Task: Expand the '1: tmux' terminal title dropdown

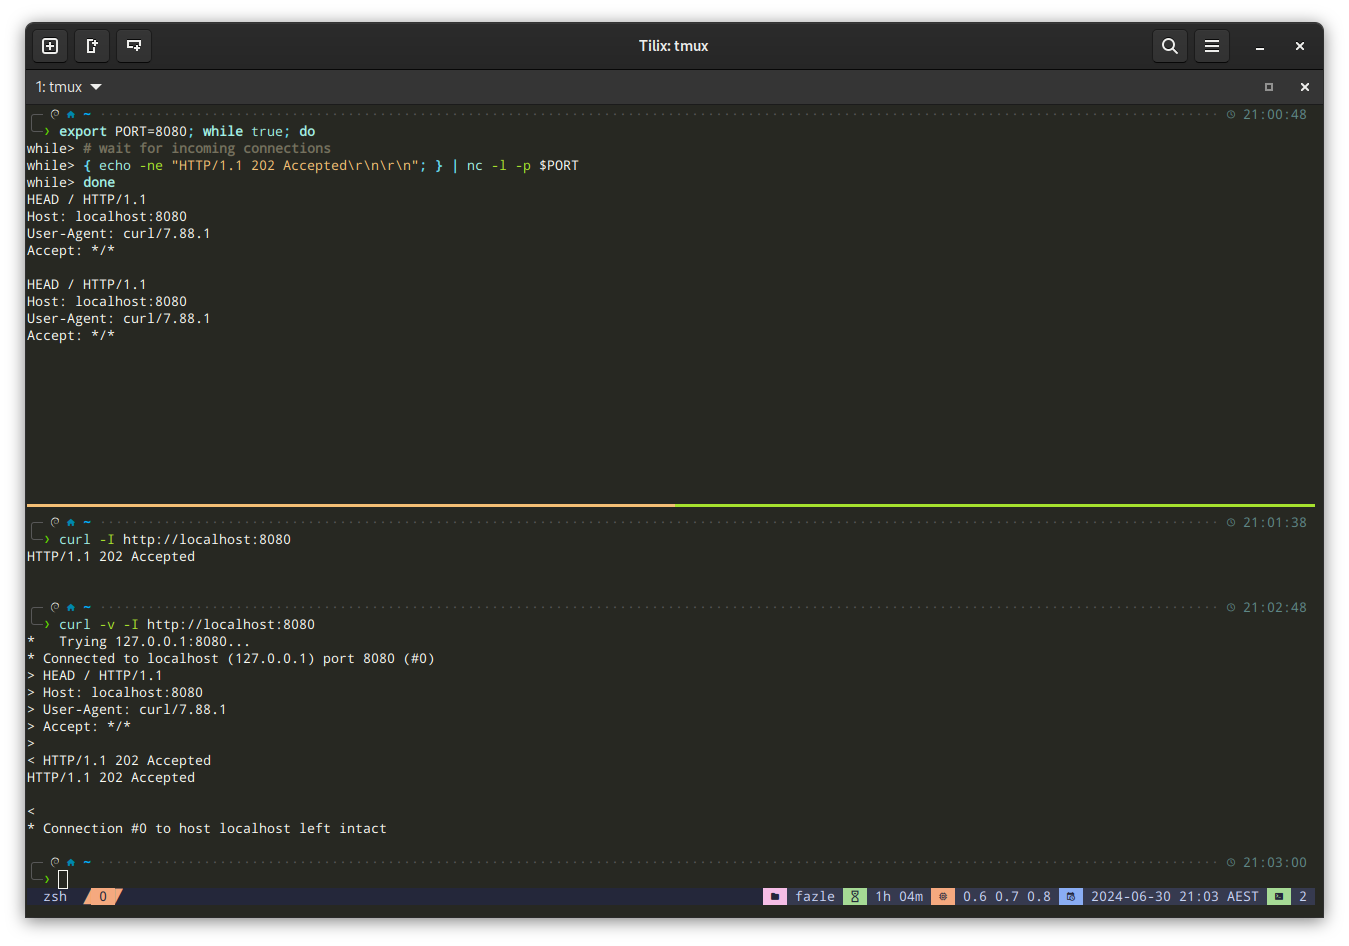Action: click(x=69, y=87)
